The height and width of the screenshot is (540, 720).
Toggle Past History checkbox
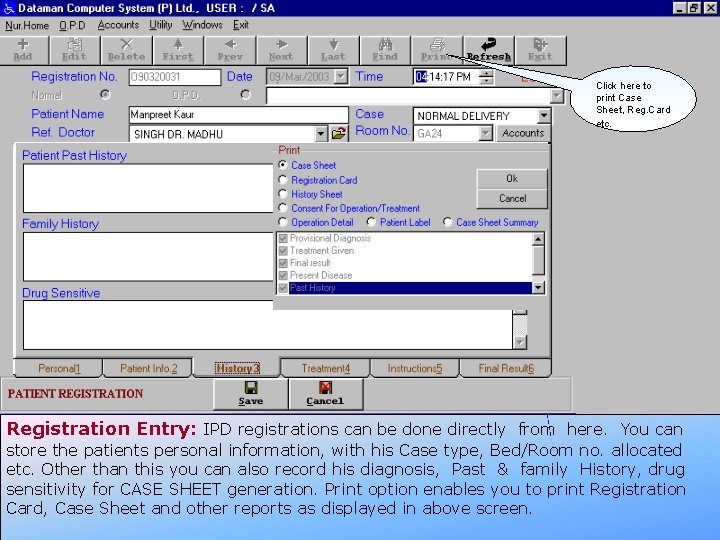[283, 288]
